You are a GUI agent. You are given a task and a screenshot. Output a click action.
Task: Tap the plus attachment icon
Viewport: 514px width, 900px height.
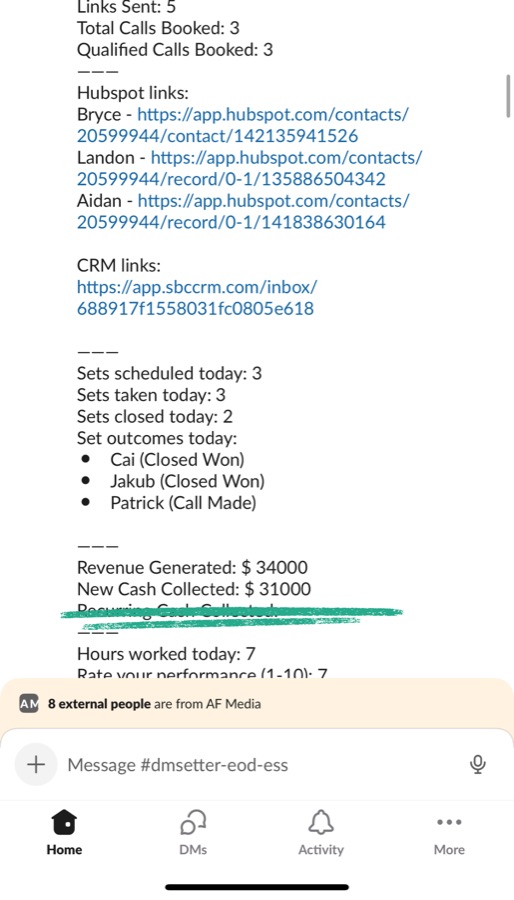(36, 764)
